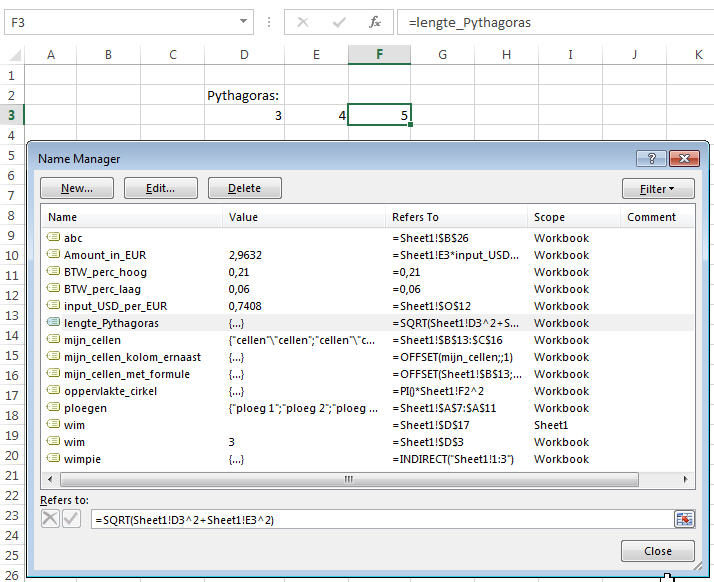Click the formula bar options dots handle
The width and height of the screenshot is (714, 582).
coord(269,22)
